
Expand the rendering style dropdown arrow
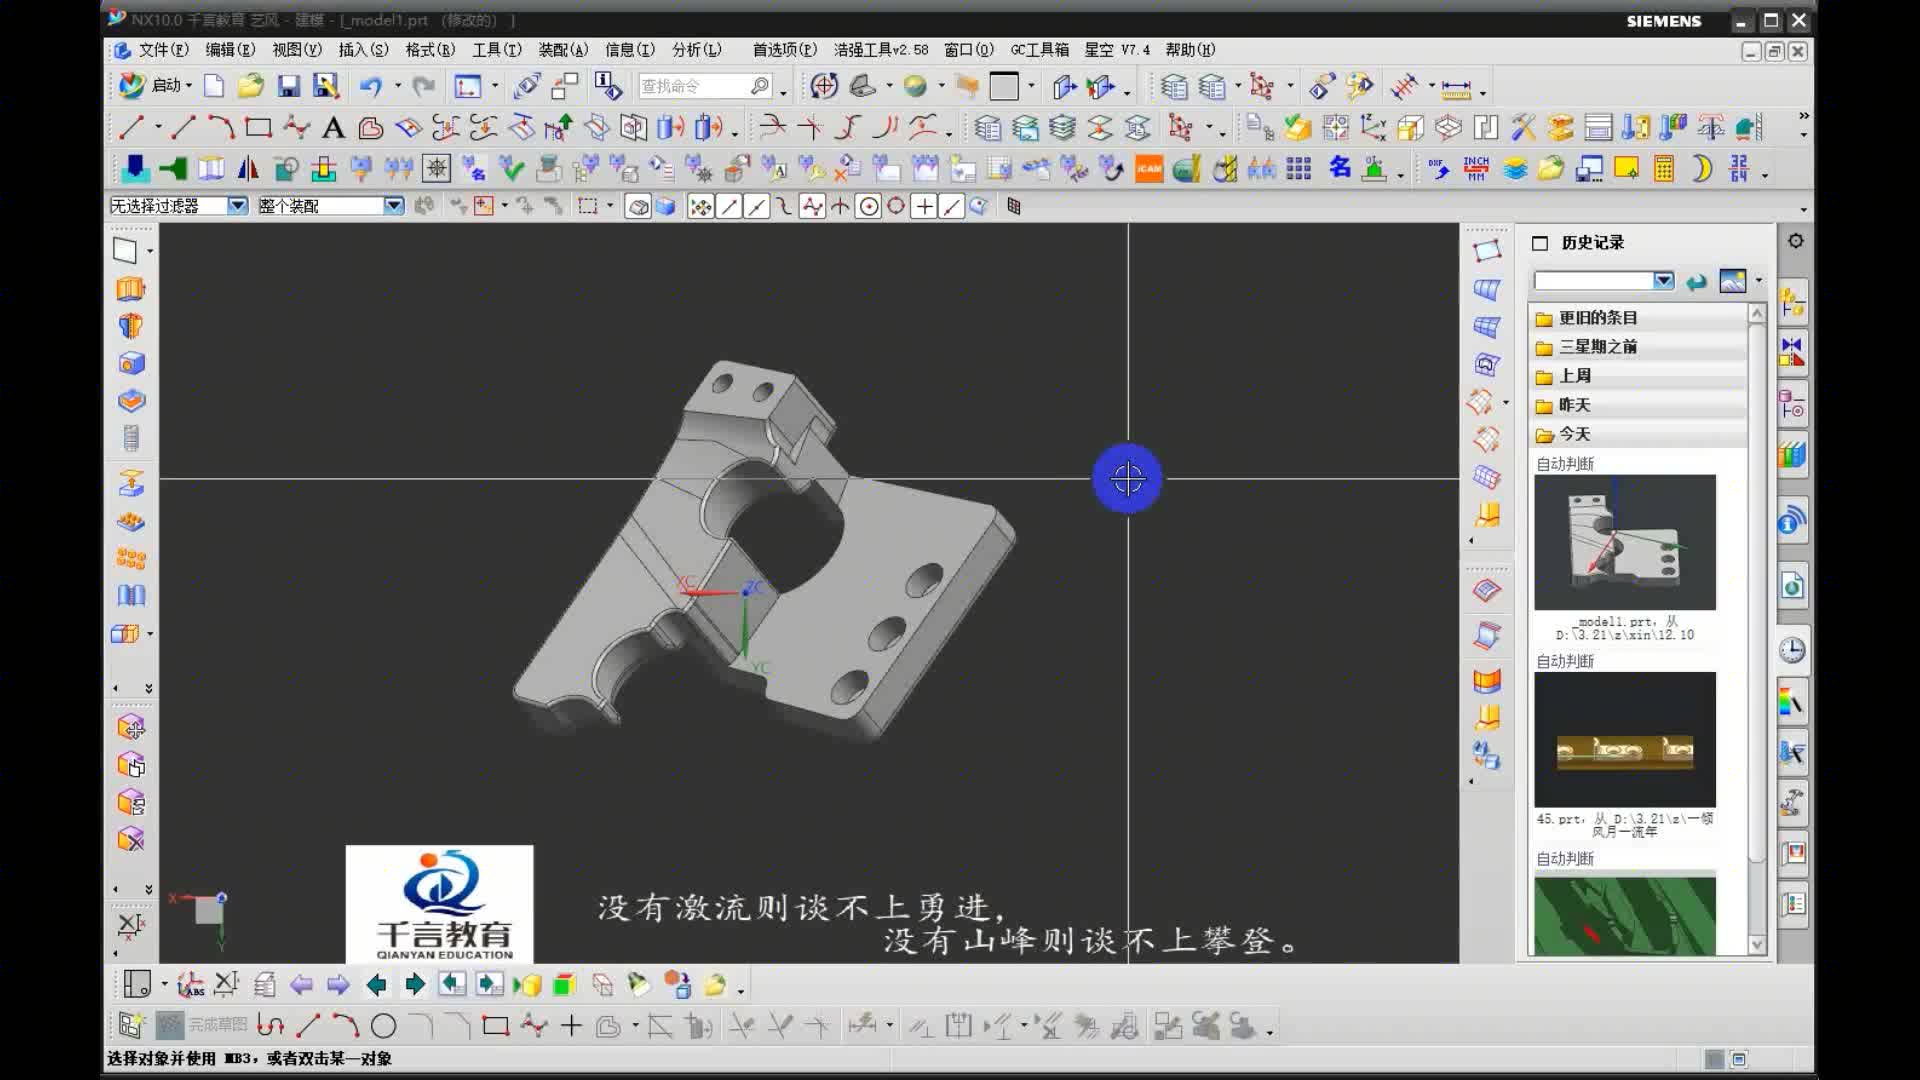942,86
